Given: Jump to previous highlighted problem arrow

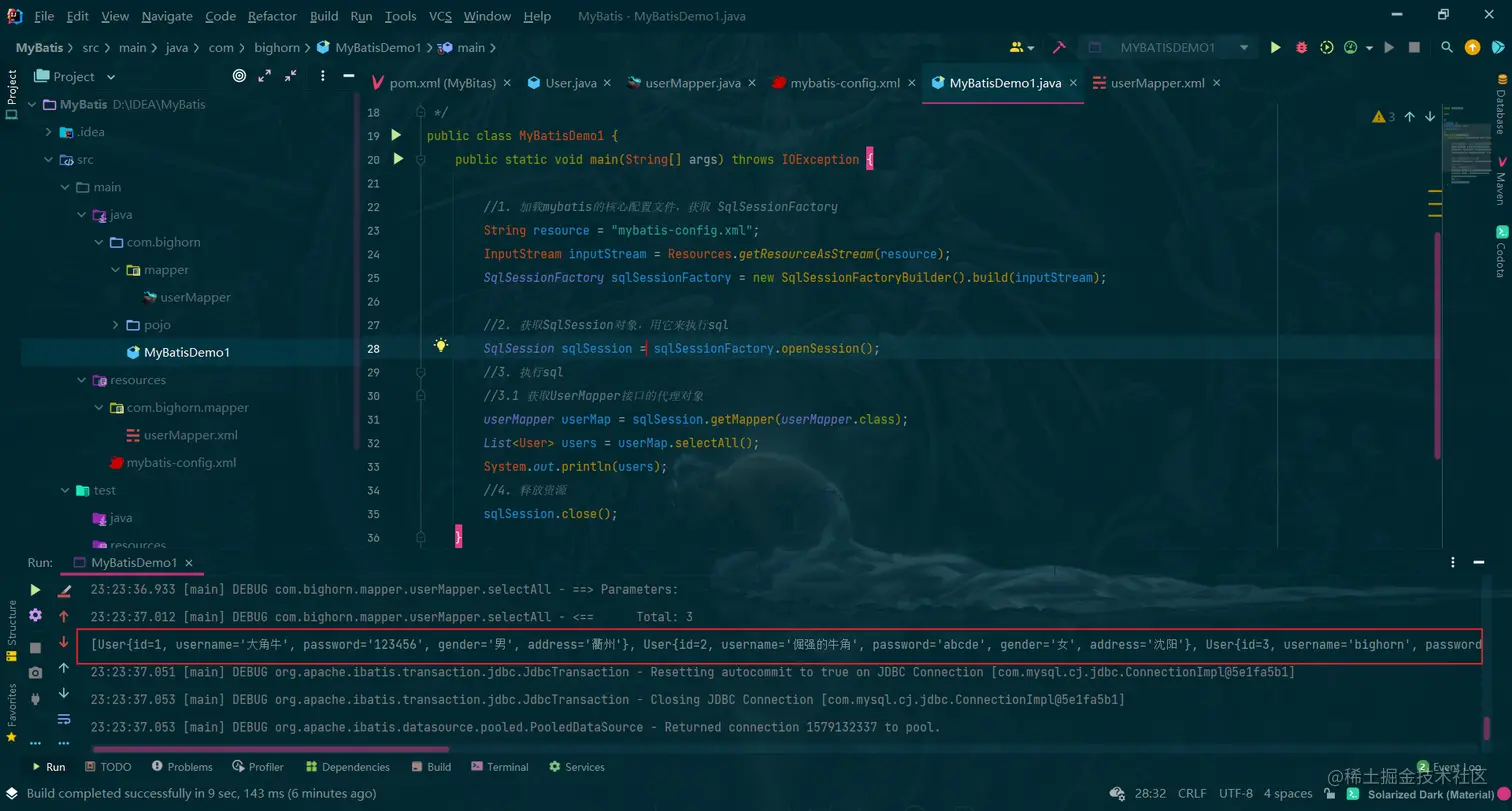Looking at the screenshot, I should [1410, 117].
